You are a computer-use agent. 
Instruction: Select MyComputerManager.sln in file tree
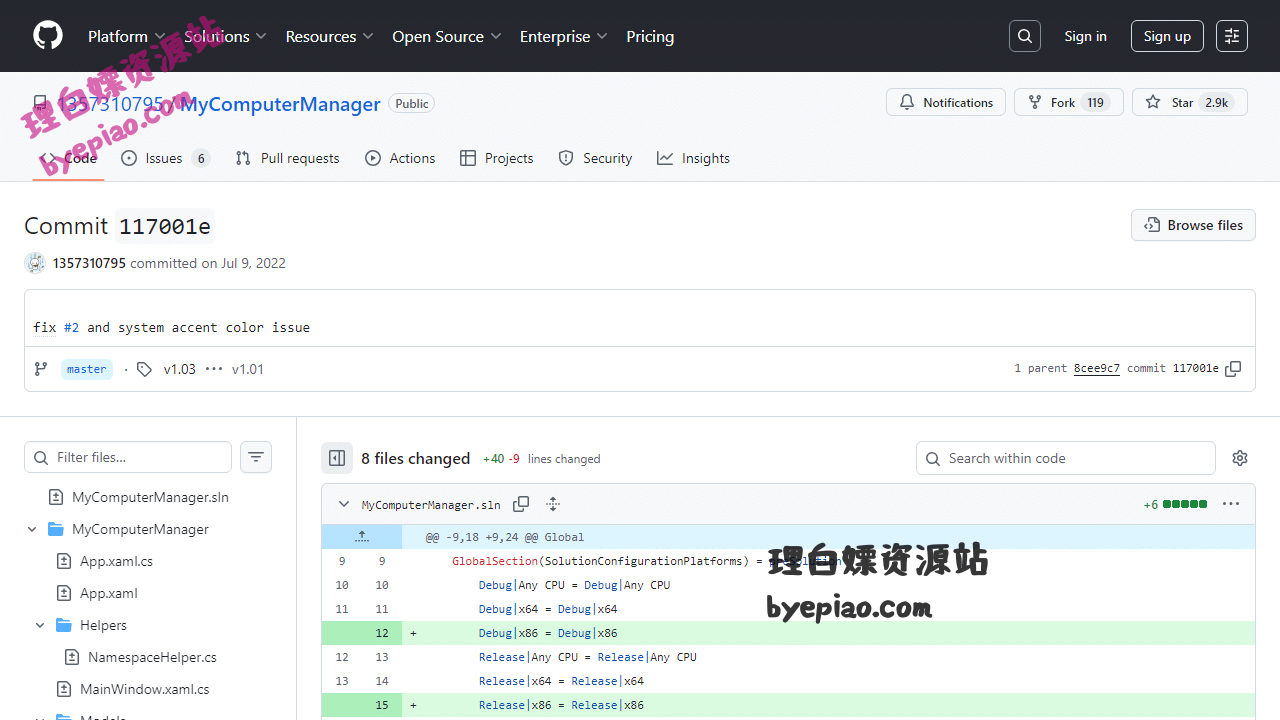click(x=150, y=497)
